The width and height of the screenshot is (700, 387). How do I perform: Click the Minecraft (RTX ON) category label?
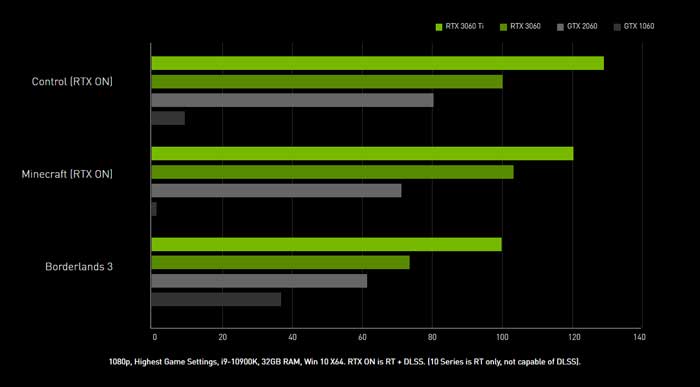67,174
